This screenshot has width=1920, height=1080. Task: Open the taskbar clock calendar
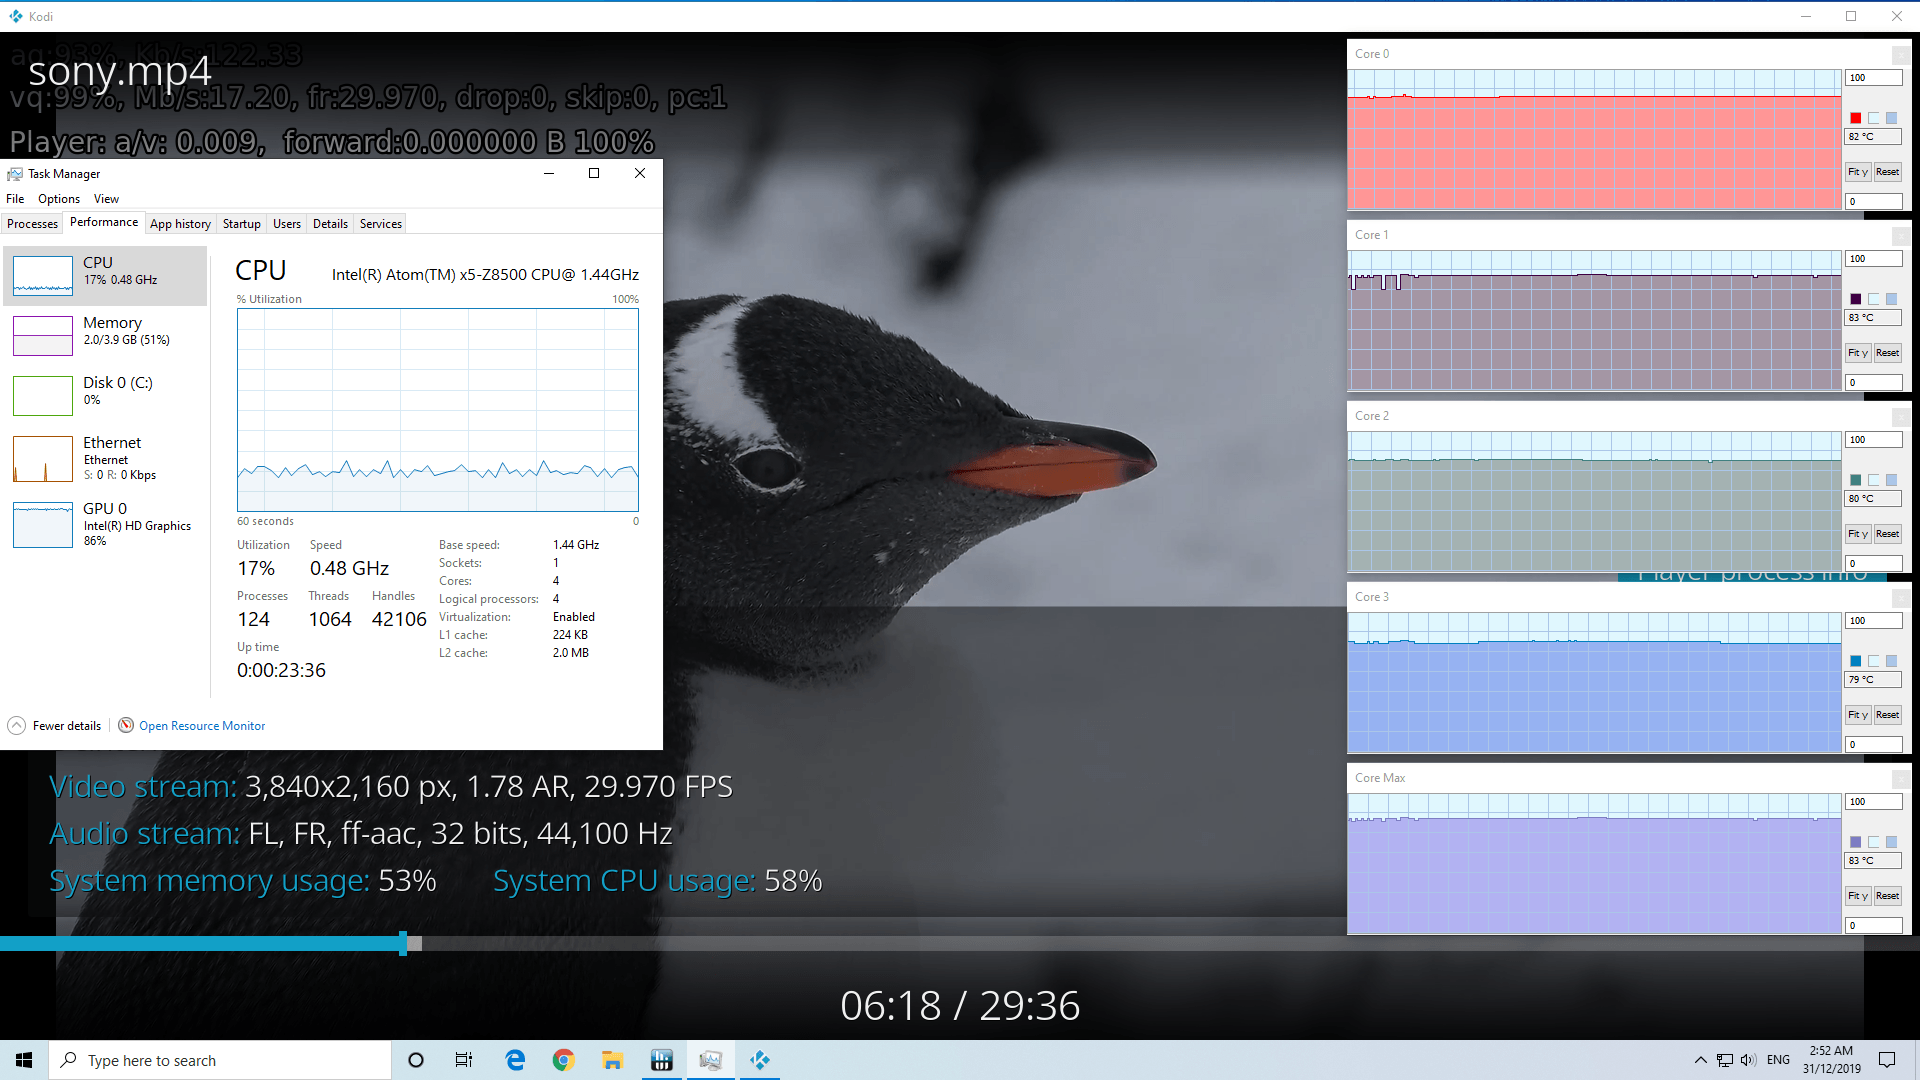click(1831, 1060)
